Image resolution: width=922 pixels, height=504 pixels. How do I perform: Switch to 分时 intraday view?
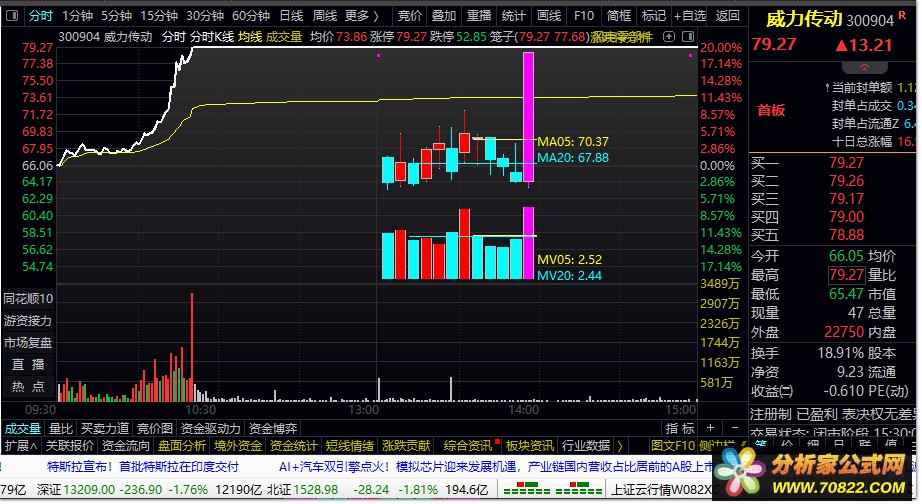41,16
